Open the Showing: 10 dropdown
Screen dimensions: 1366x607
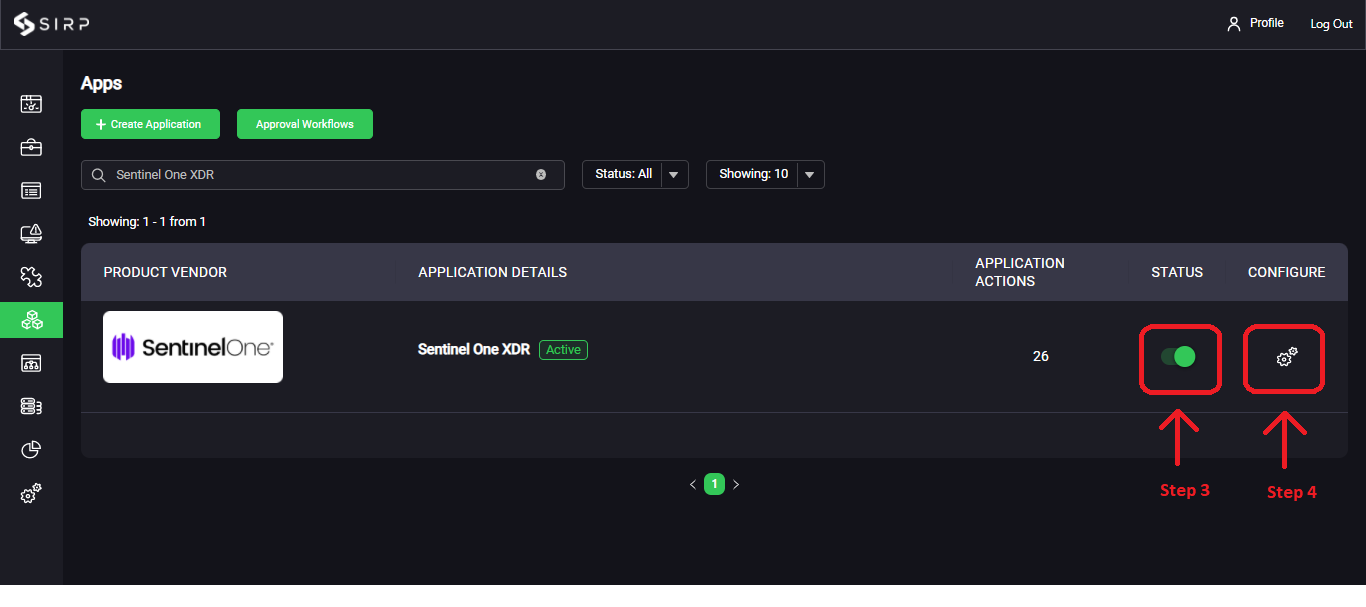765,174
